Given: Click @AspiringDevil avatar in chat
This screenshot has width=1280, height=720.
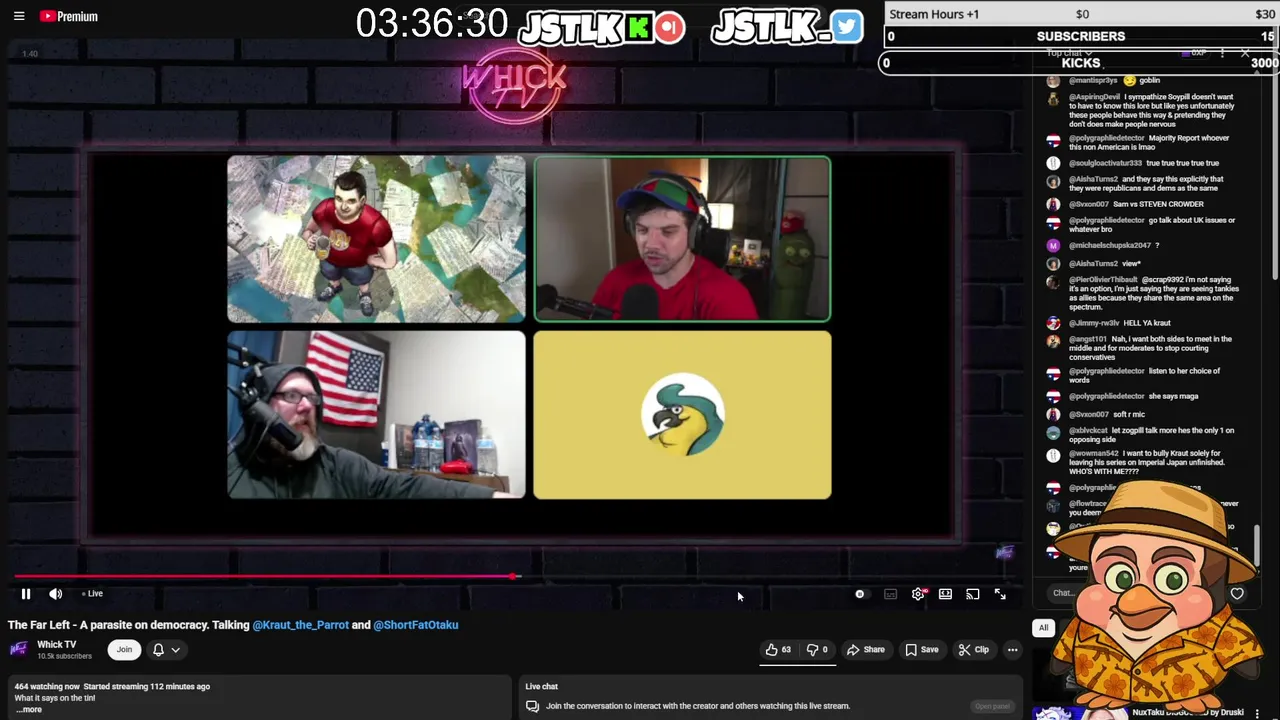Looking at the screenshot, I should (1053, 98).
